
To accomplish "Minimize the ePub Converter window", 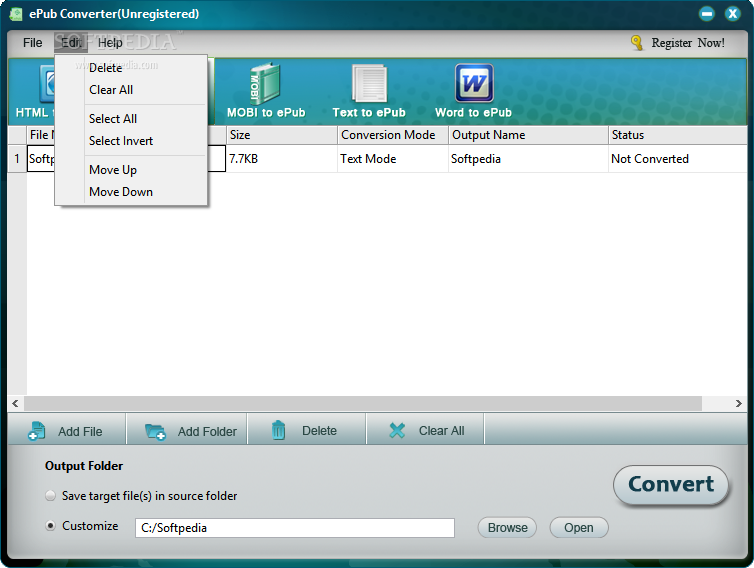I will point(706,13).
